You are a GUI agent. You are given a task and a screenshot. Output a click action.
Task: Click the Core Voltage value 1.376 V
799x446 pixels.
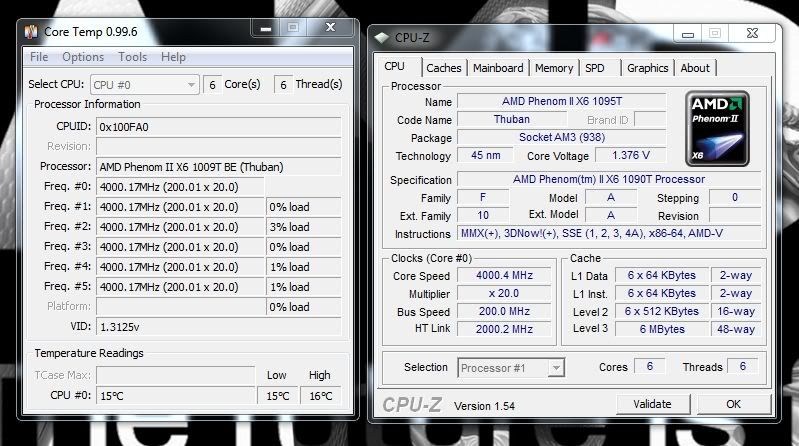(631, 155)
